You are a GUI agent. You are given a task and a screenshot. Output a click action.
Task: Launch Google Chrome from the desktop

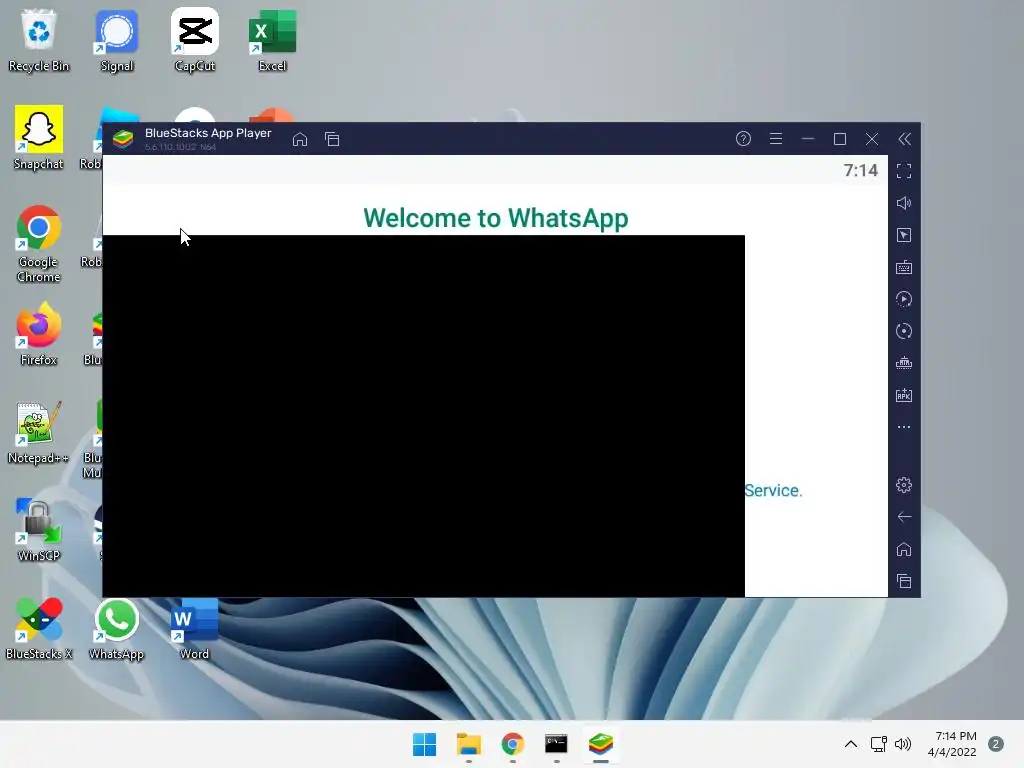tap(39, 244)
